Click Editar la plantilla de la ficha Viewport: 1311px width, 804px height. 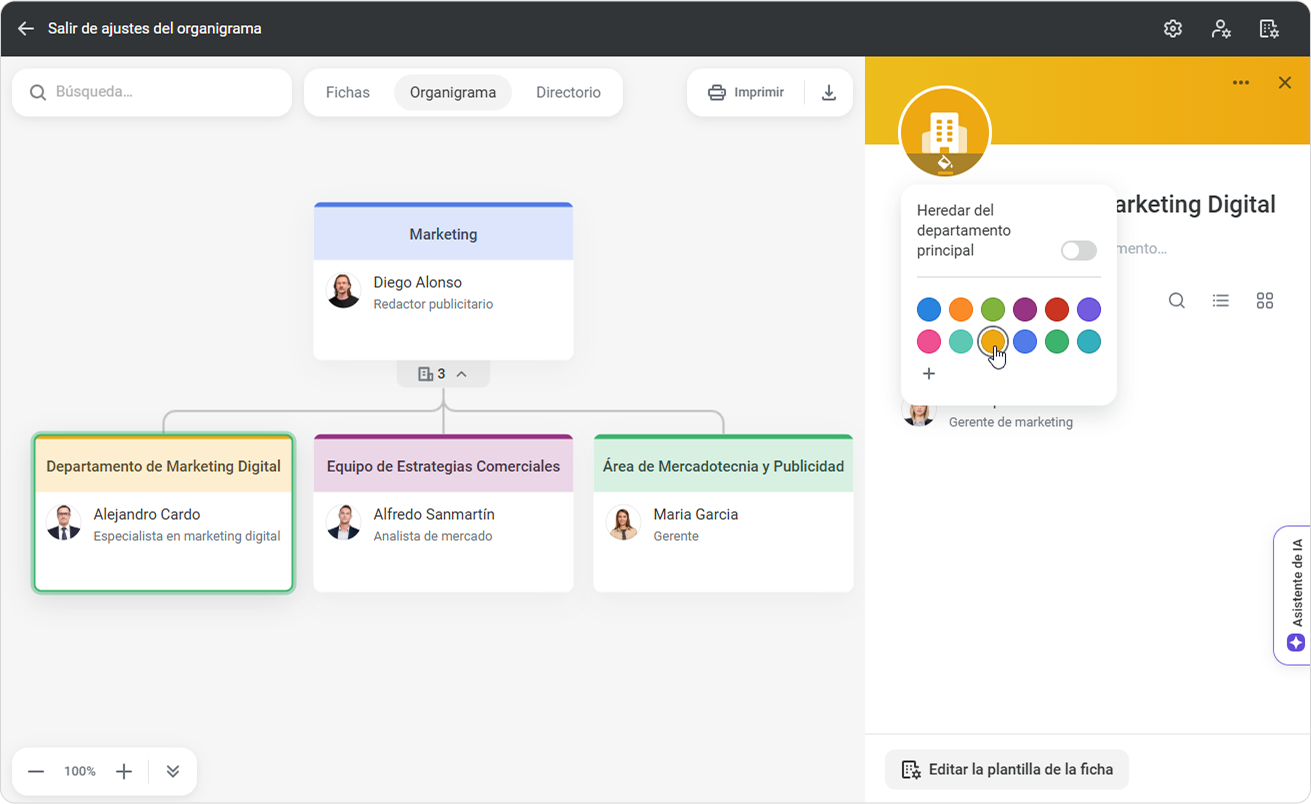pyautogui.click(x=1007, y=770)
